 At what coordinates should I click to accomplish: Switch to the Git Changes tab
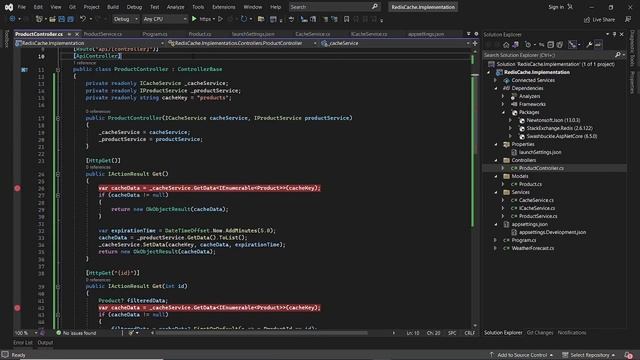click(540, 333)
